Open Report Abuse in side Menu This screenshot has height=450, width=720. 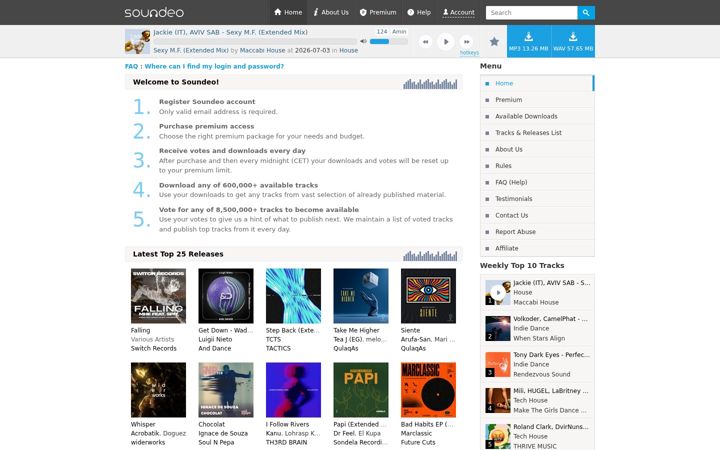[537, 232]
